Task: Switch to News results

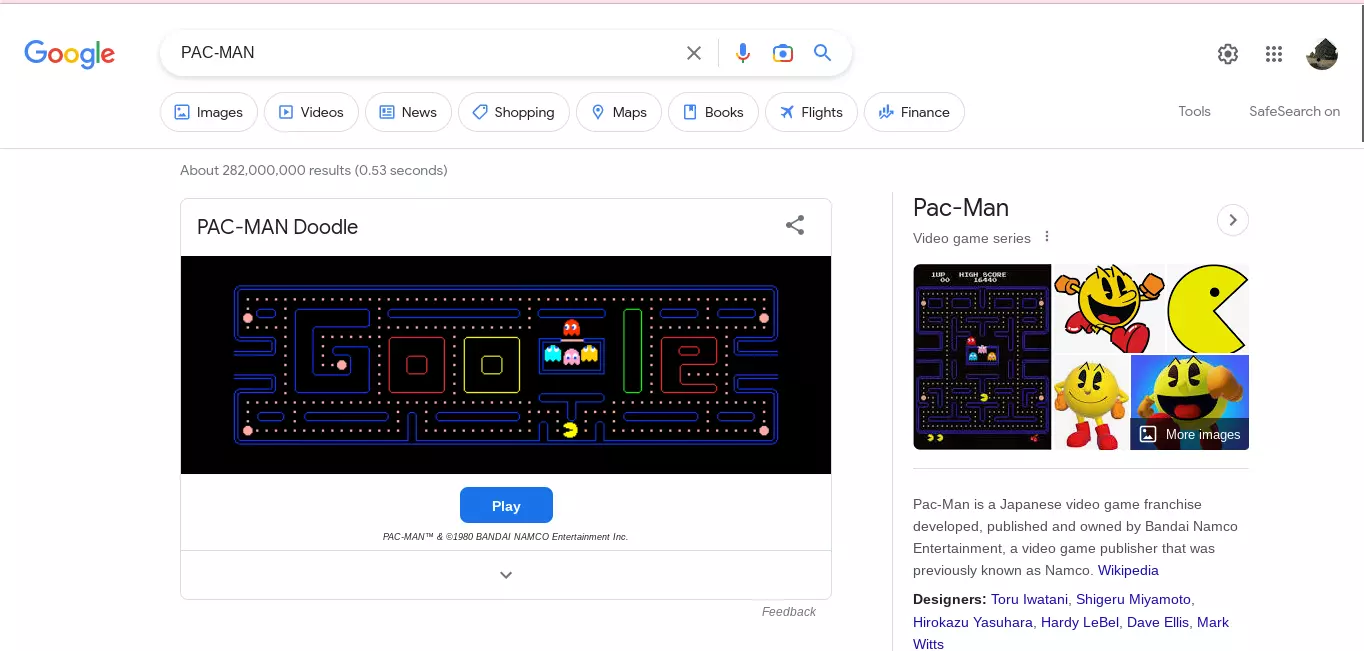Action: point(408,112)
